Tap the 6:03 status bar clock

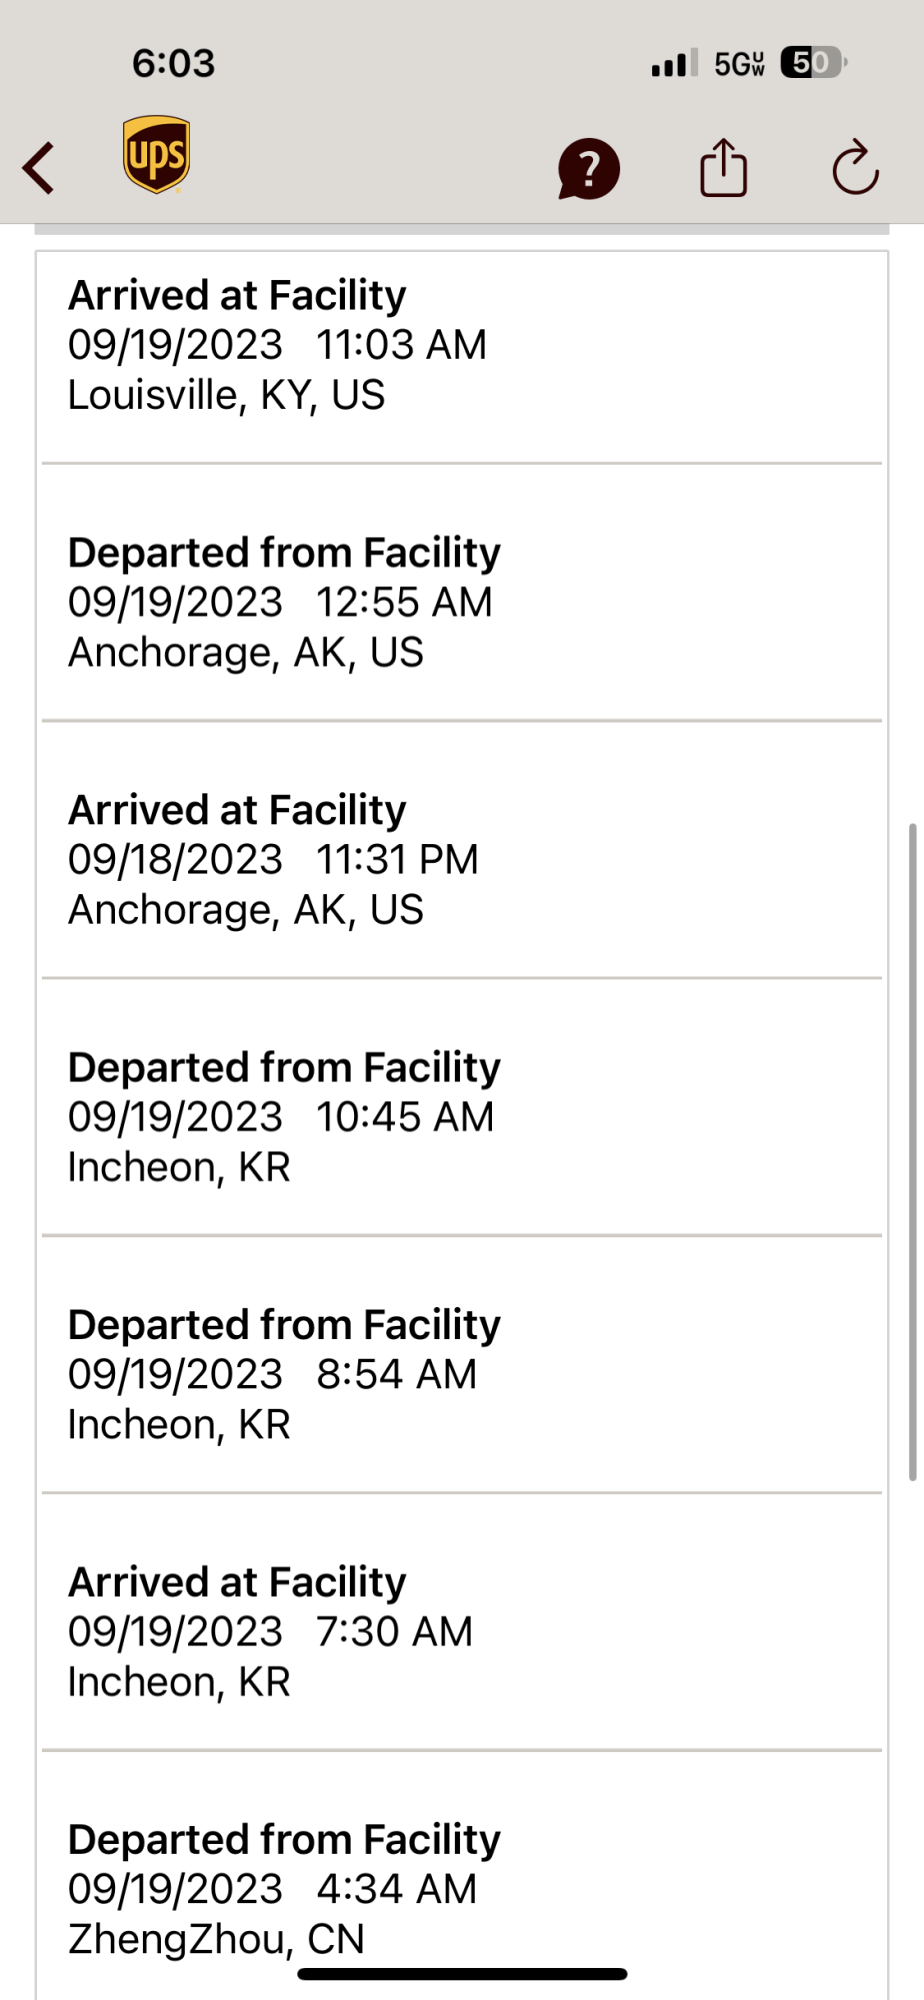[x=173, y=63]
